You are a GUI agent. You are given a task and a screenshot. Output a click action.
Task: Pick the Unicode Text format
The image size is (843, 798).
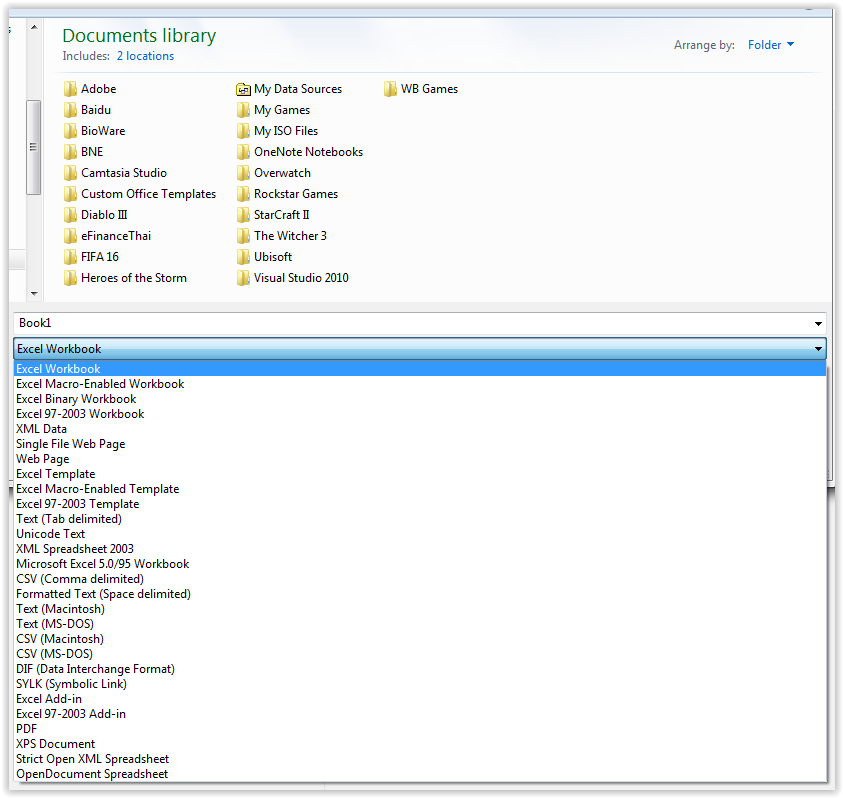[419, 534]
